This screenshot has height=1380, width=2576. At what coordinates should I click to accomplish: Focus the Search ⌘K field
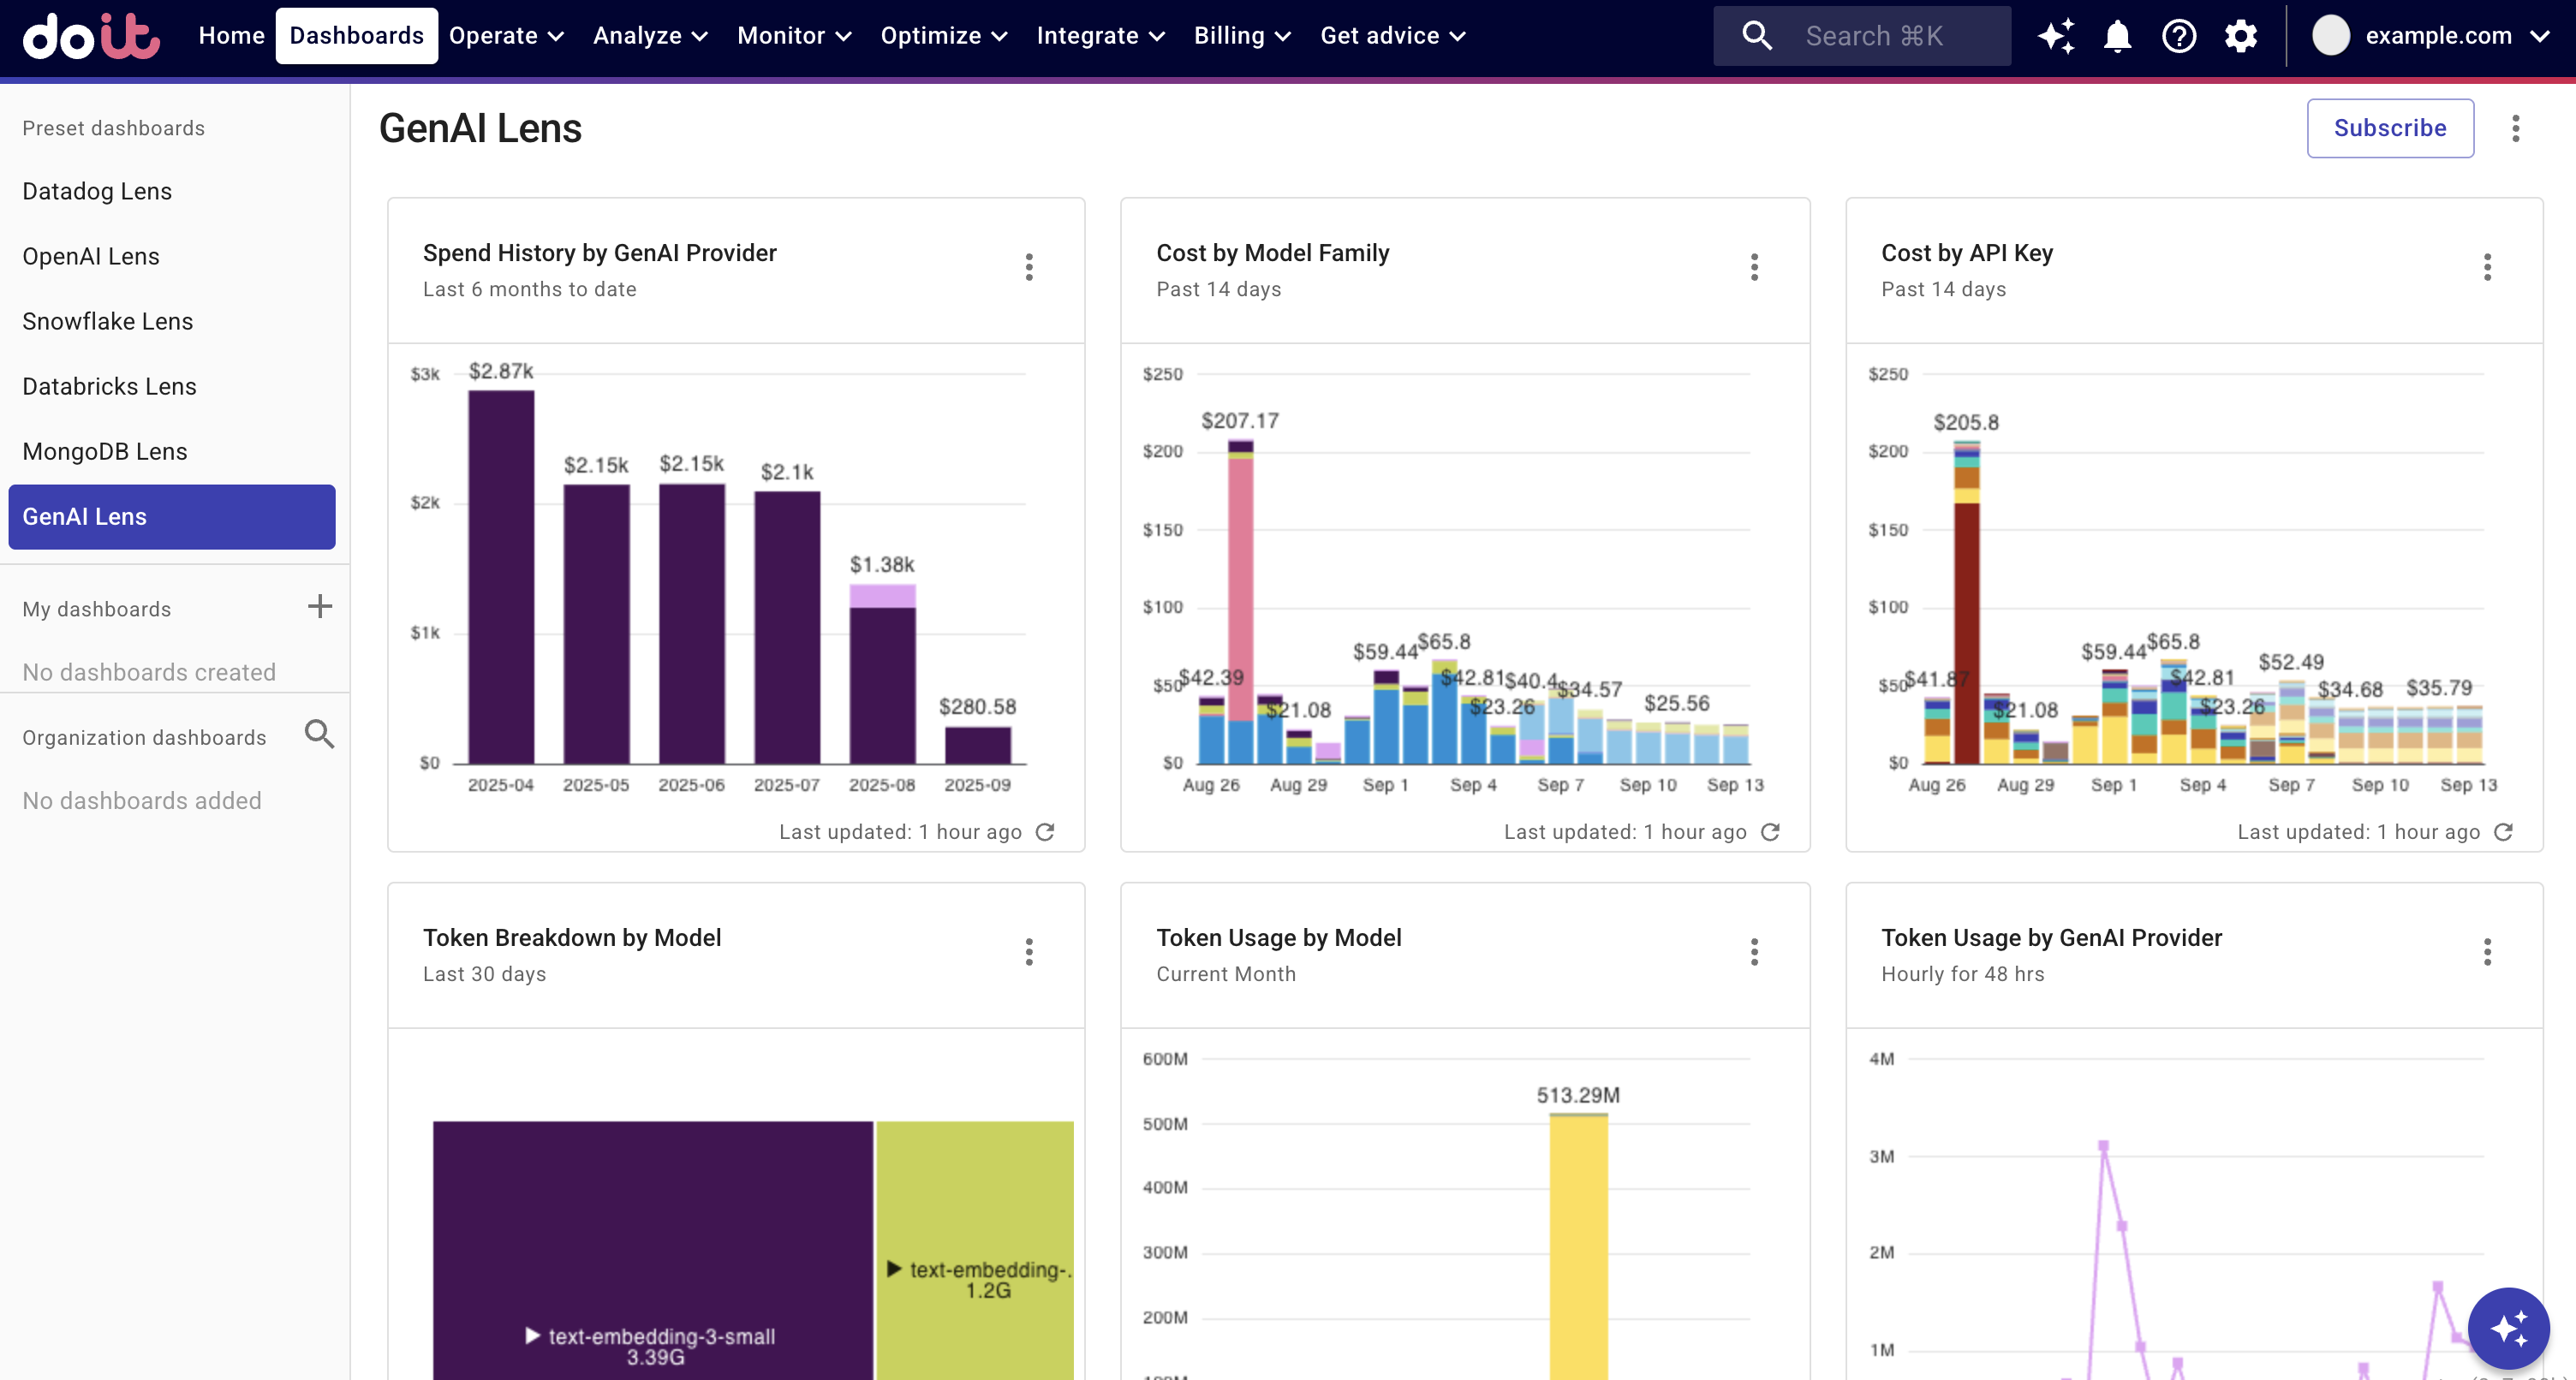point(1862,36)
